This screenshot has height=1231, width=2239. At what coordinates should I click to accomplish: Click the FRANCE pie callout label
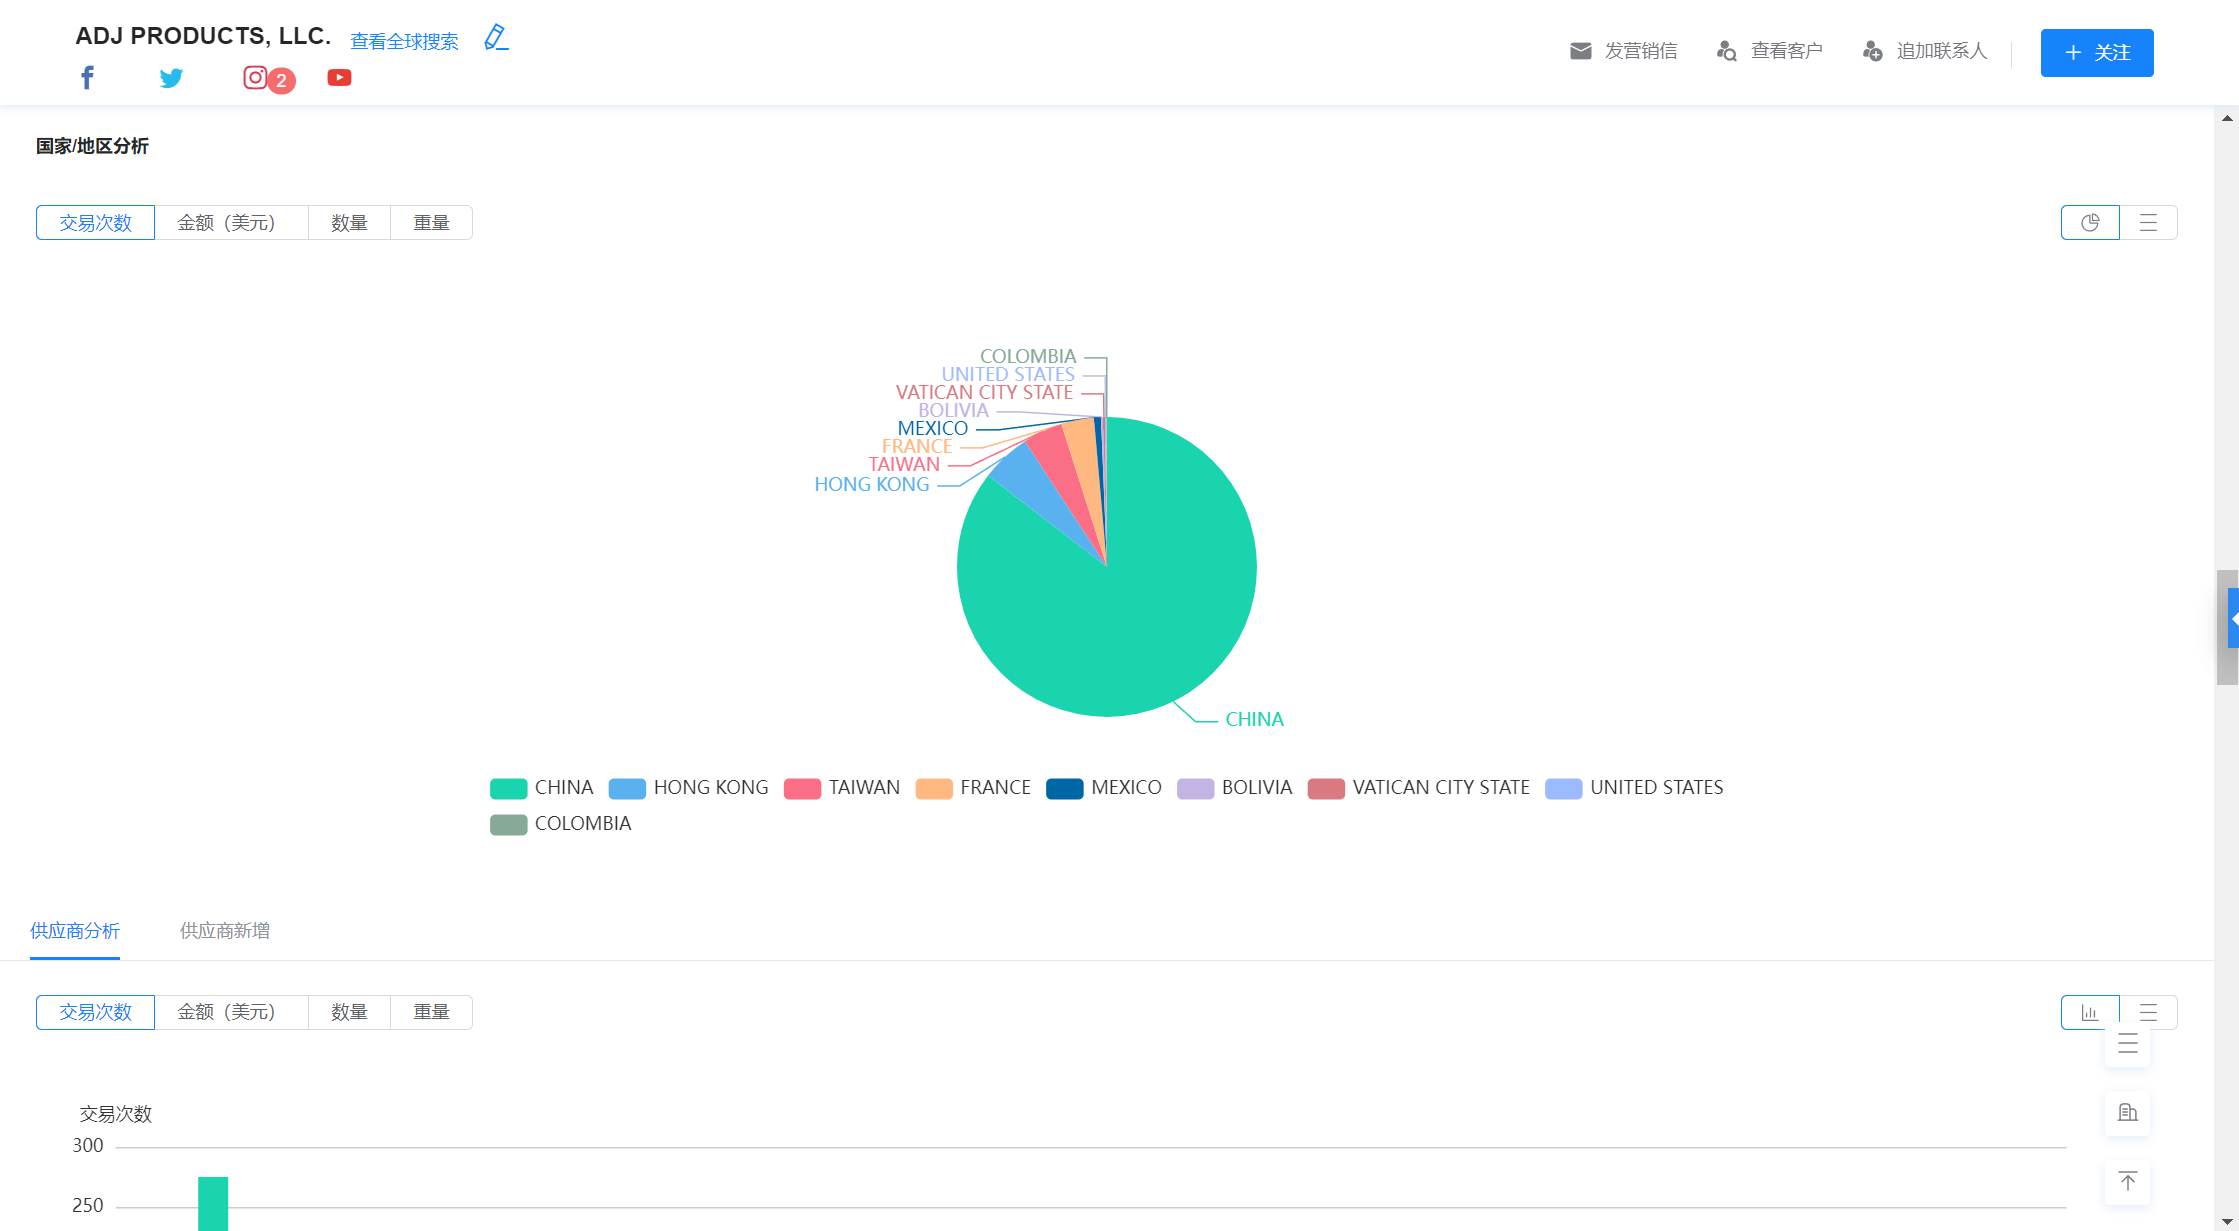tap(917, 447)
